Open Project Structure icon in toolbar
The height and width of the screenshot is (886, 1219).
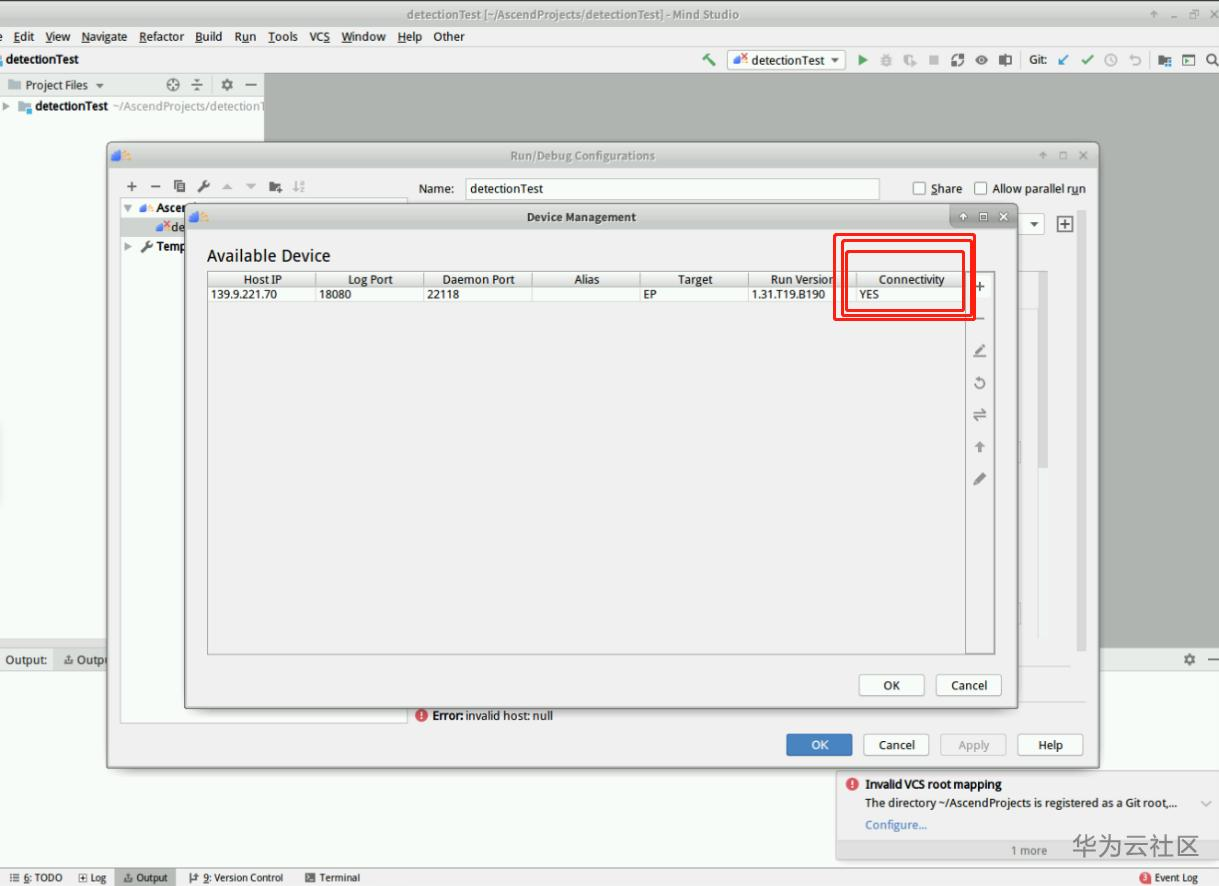(1165, 60)
